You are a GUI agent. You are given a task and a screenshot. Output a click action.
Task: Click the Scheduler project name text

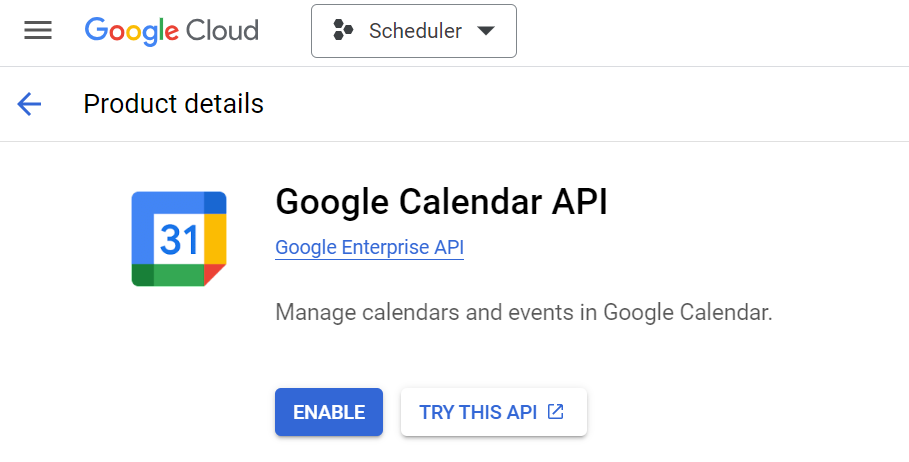[x=415, y=31]
